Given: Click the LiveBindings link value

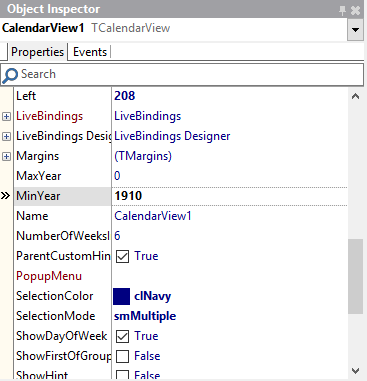Looking at the screenshot, I should [x=148, y=116].
